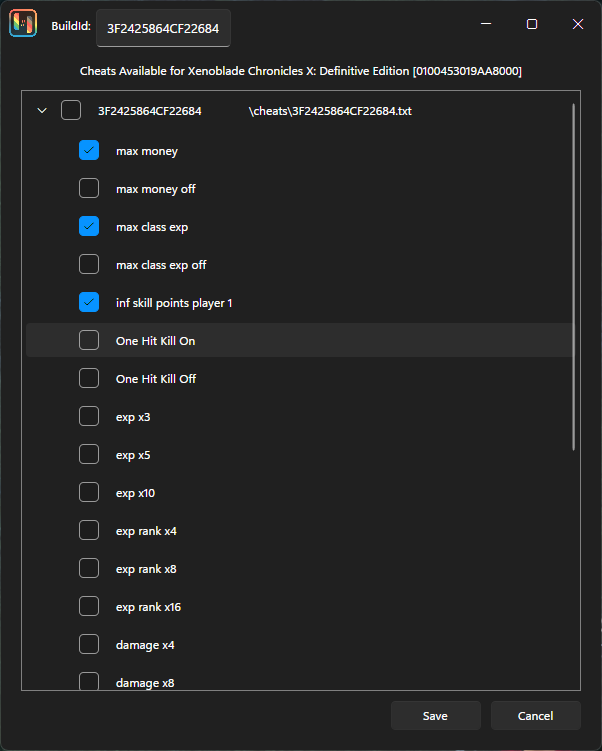Click the Ryujinx app logo icon
The width and height of the screenshot is (602, 751).
click(x=23, y=23)
